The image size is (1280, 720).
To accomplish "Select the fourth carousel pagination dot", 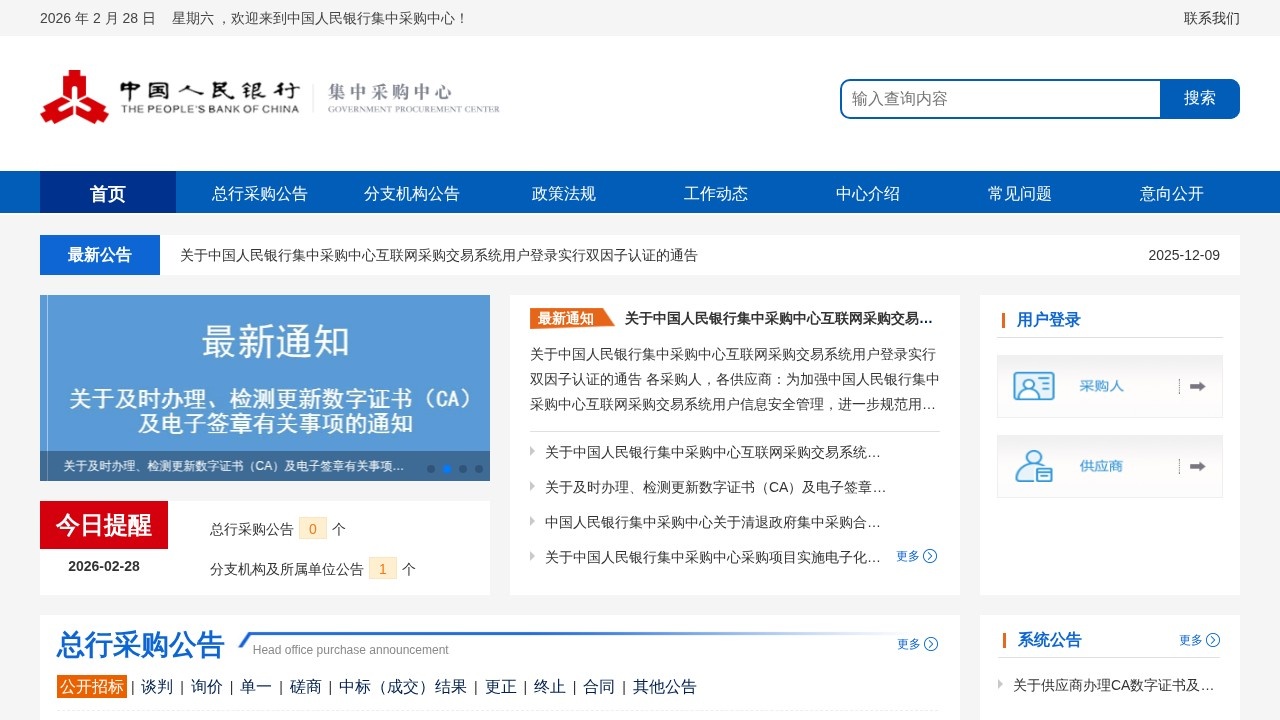I will (479, 468).
